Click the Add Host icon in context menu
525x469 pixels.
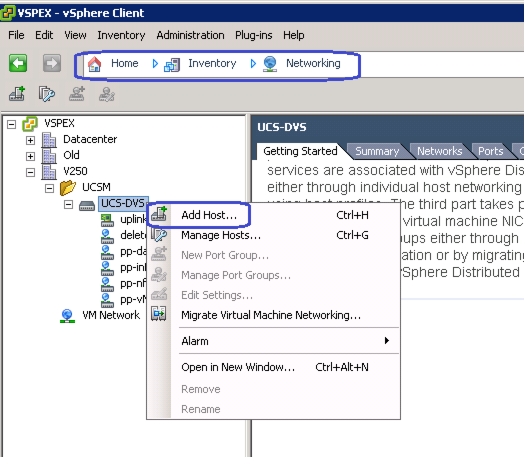coord(159,214)
